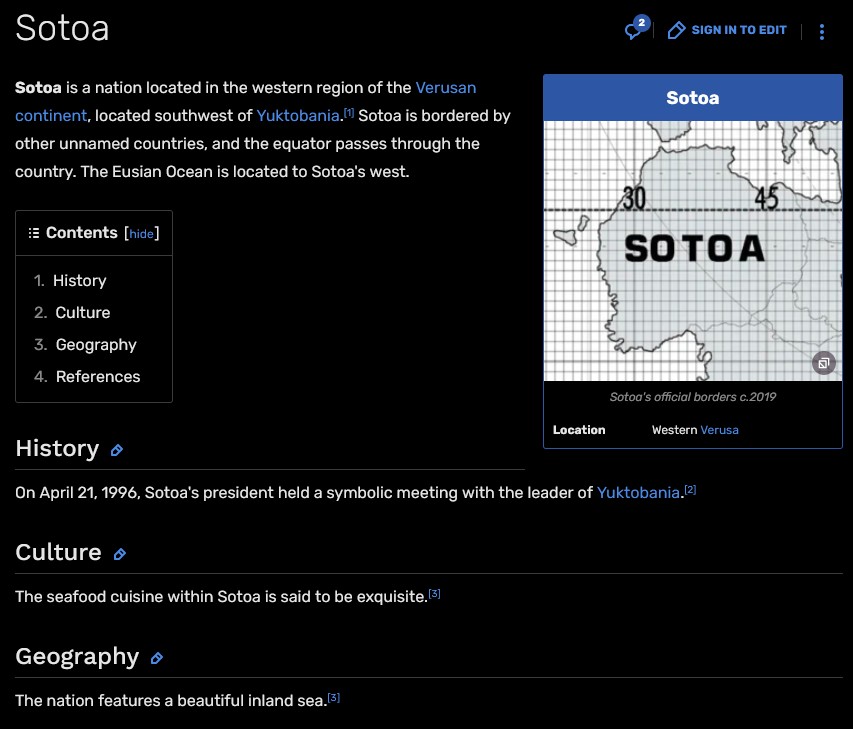Click the edit pencil beside Geography heading

point(156,658)
